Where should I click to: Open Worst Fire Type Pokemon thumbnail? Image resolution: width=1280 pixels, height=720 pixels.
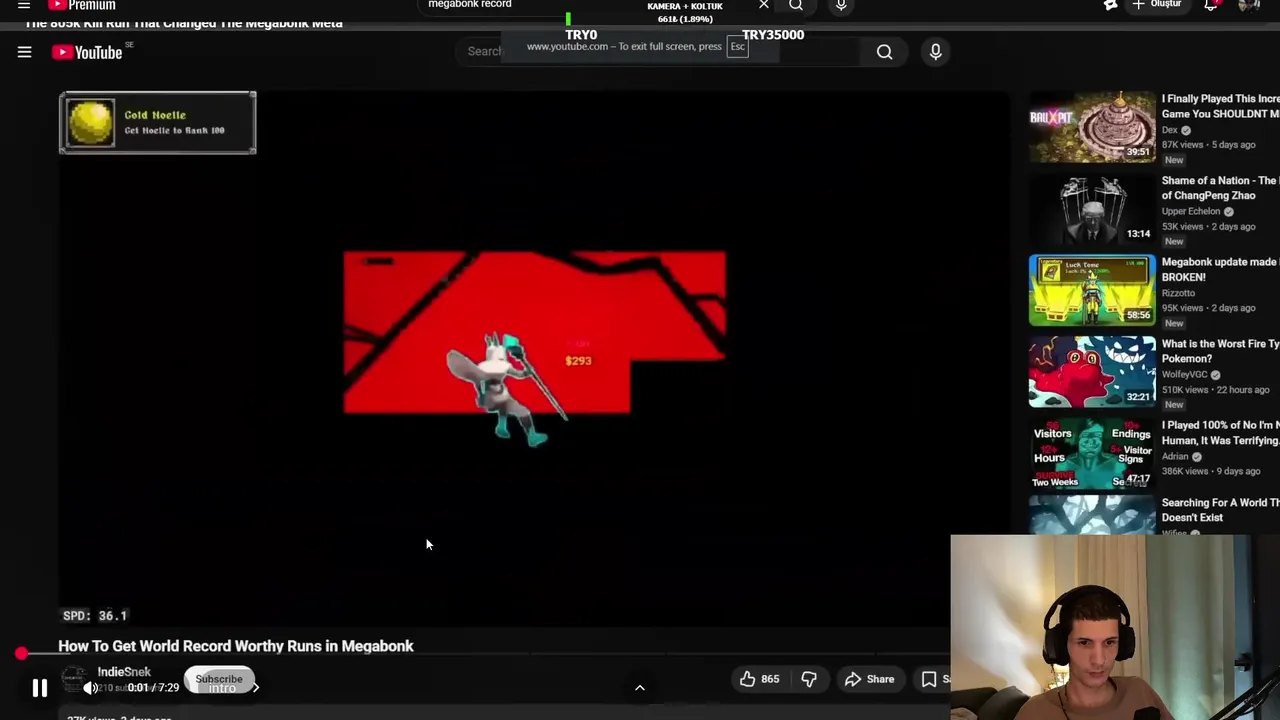[1092, 371]
